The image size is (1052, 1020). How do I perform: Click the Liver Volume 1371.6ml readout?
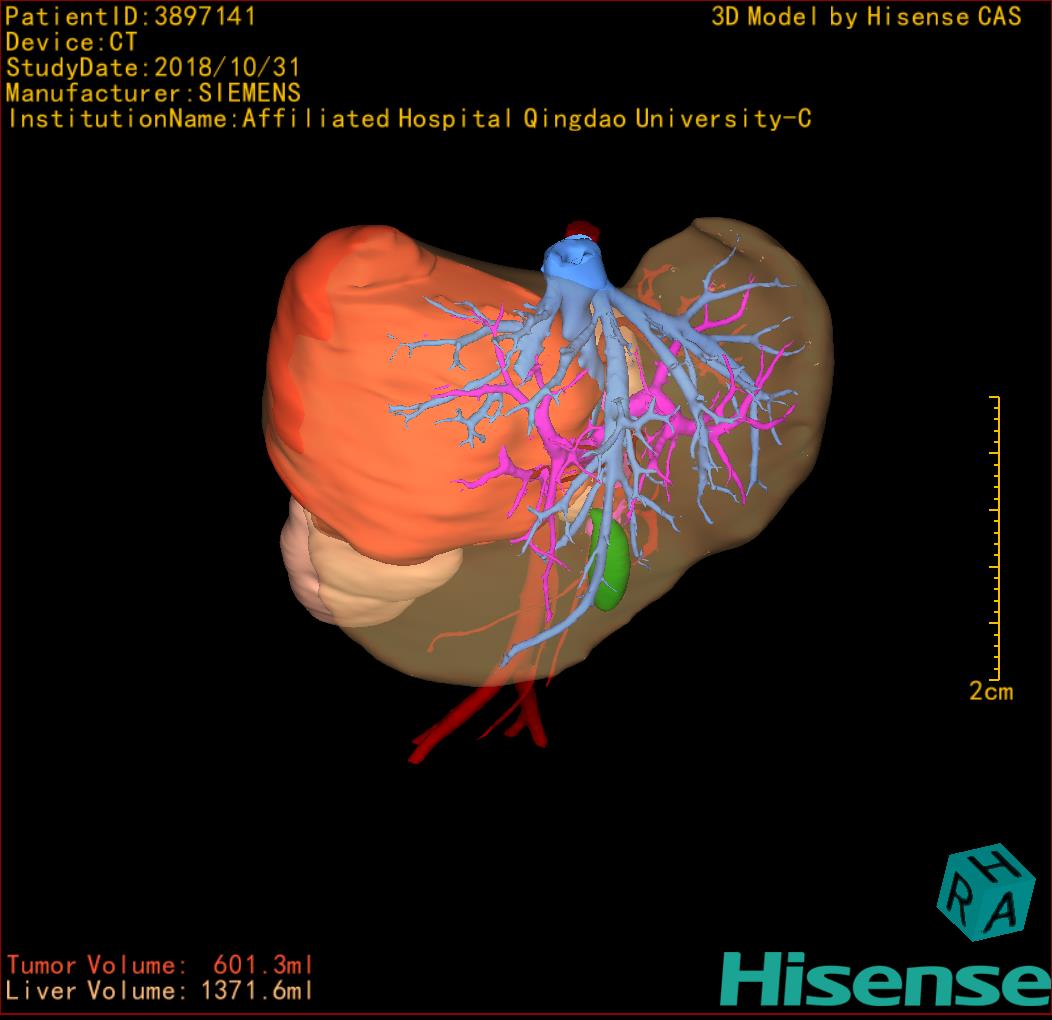coord(160,992)
